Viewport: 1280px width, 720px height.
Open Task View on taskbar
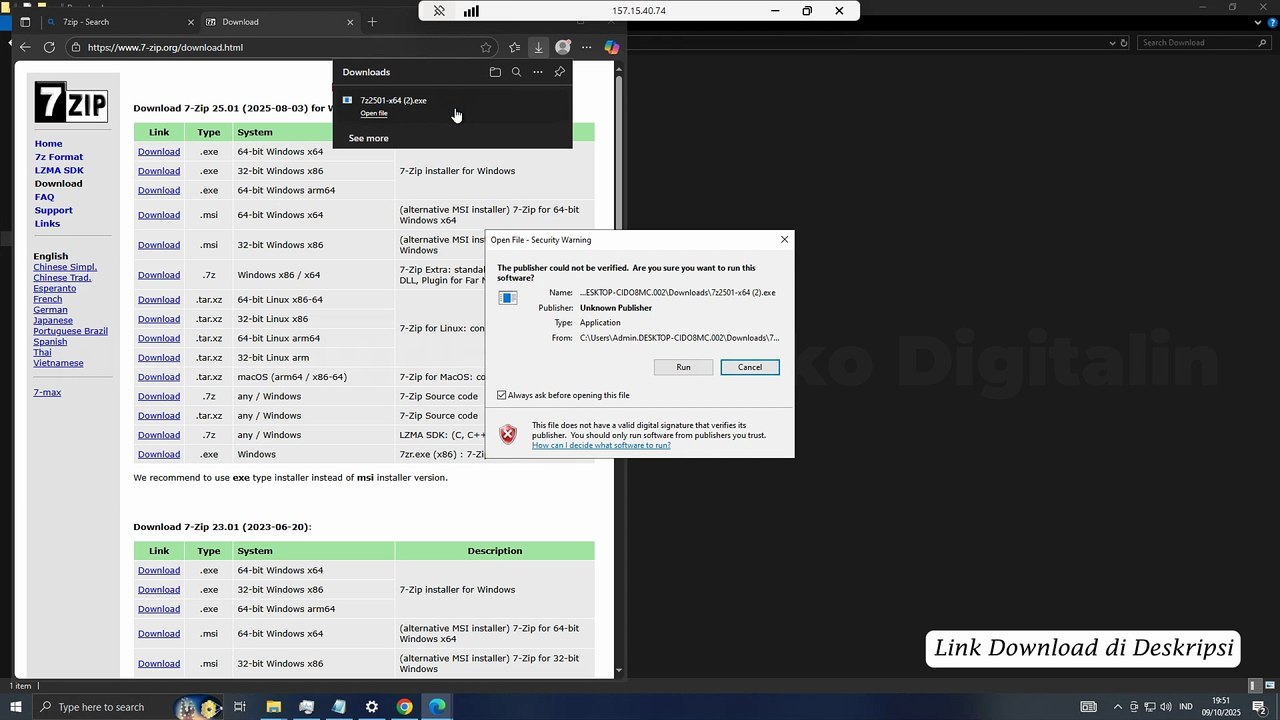pyautogui.click(x=240, y=707)
